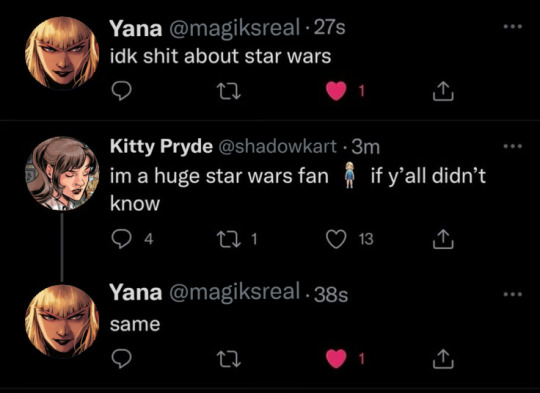Screen dimensions: 540x393
Task: Reply to Kitty Pryde's star wars fan tweet
Action: tap(122, 239)
